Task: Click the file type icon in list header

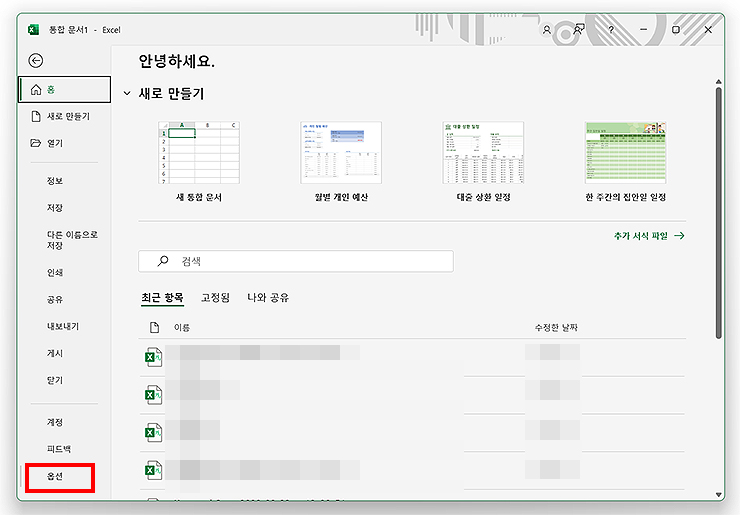Action: 154,327
